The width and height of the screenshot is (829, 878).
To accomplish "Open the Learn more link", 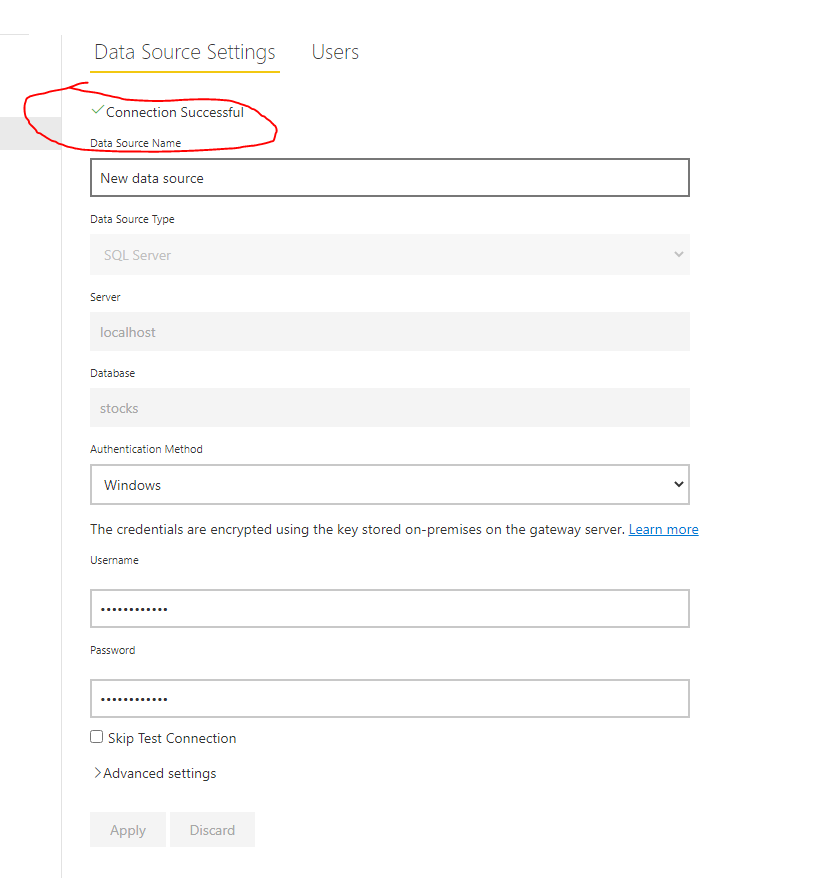I will pos(663,529).
